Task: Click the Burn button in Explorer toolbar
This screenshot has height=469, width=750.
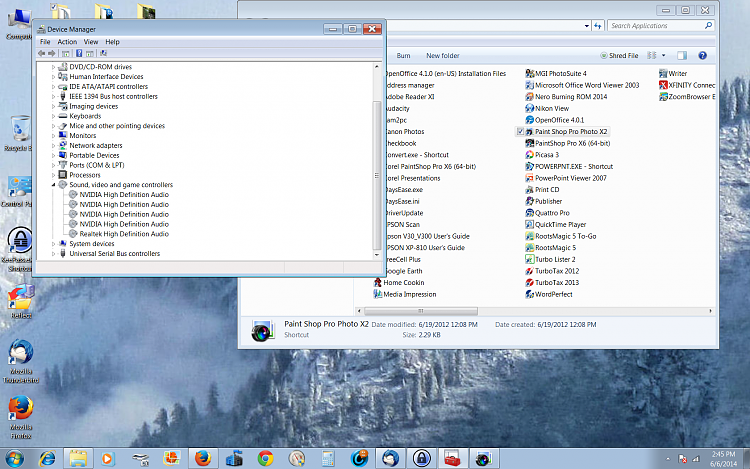Action: 403,55
